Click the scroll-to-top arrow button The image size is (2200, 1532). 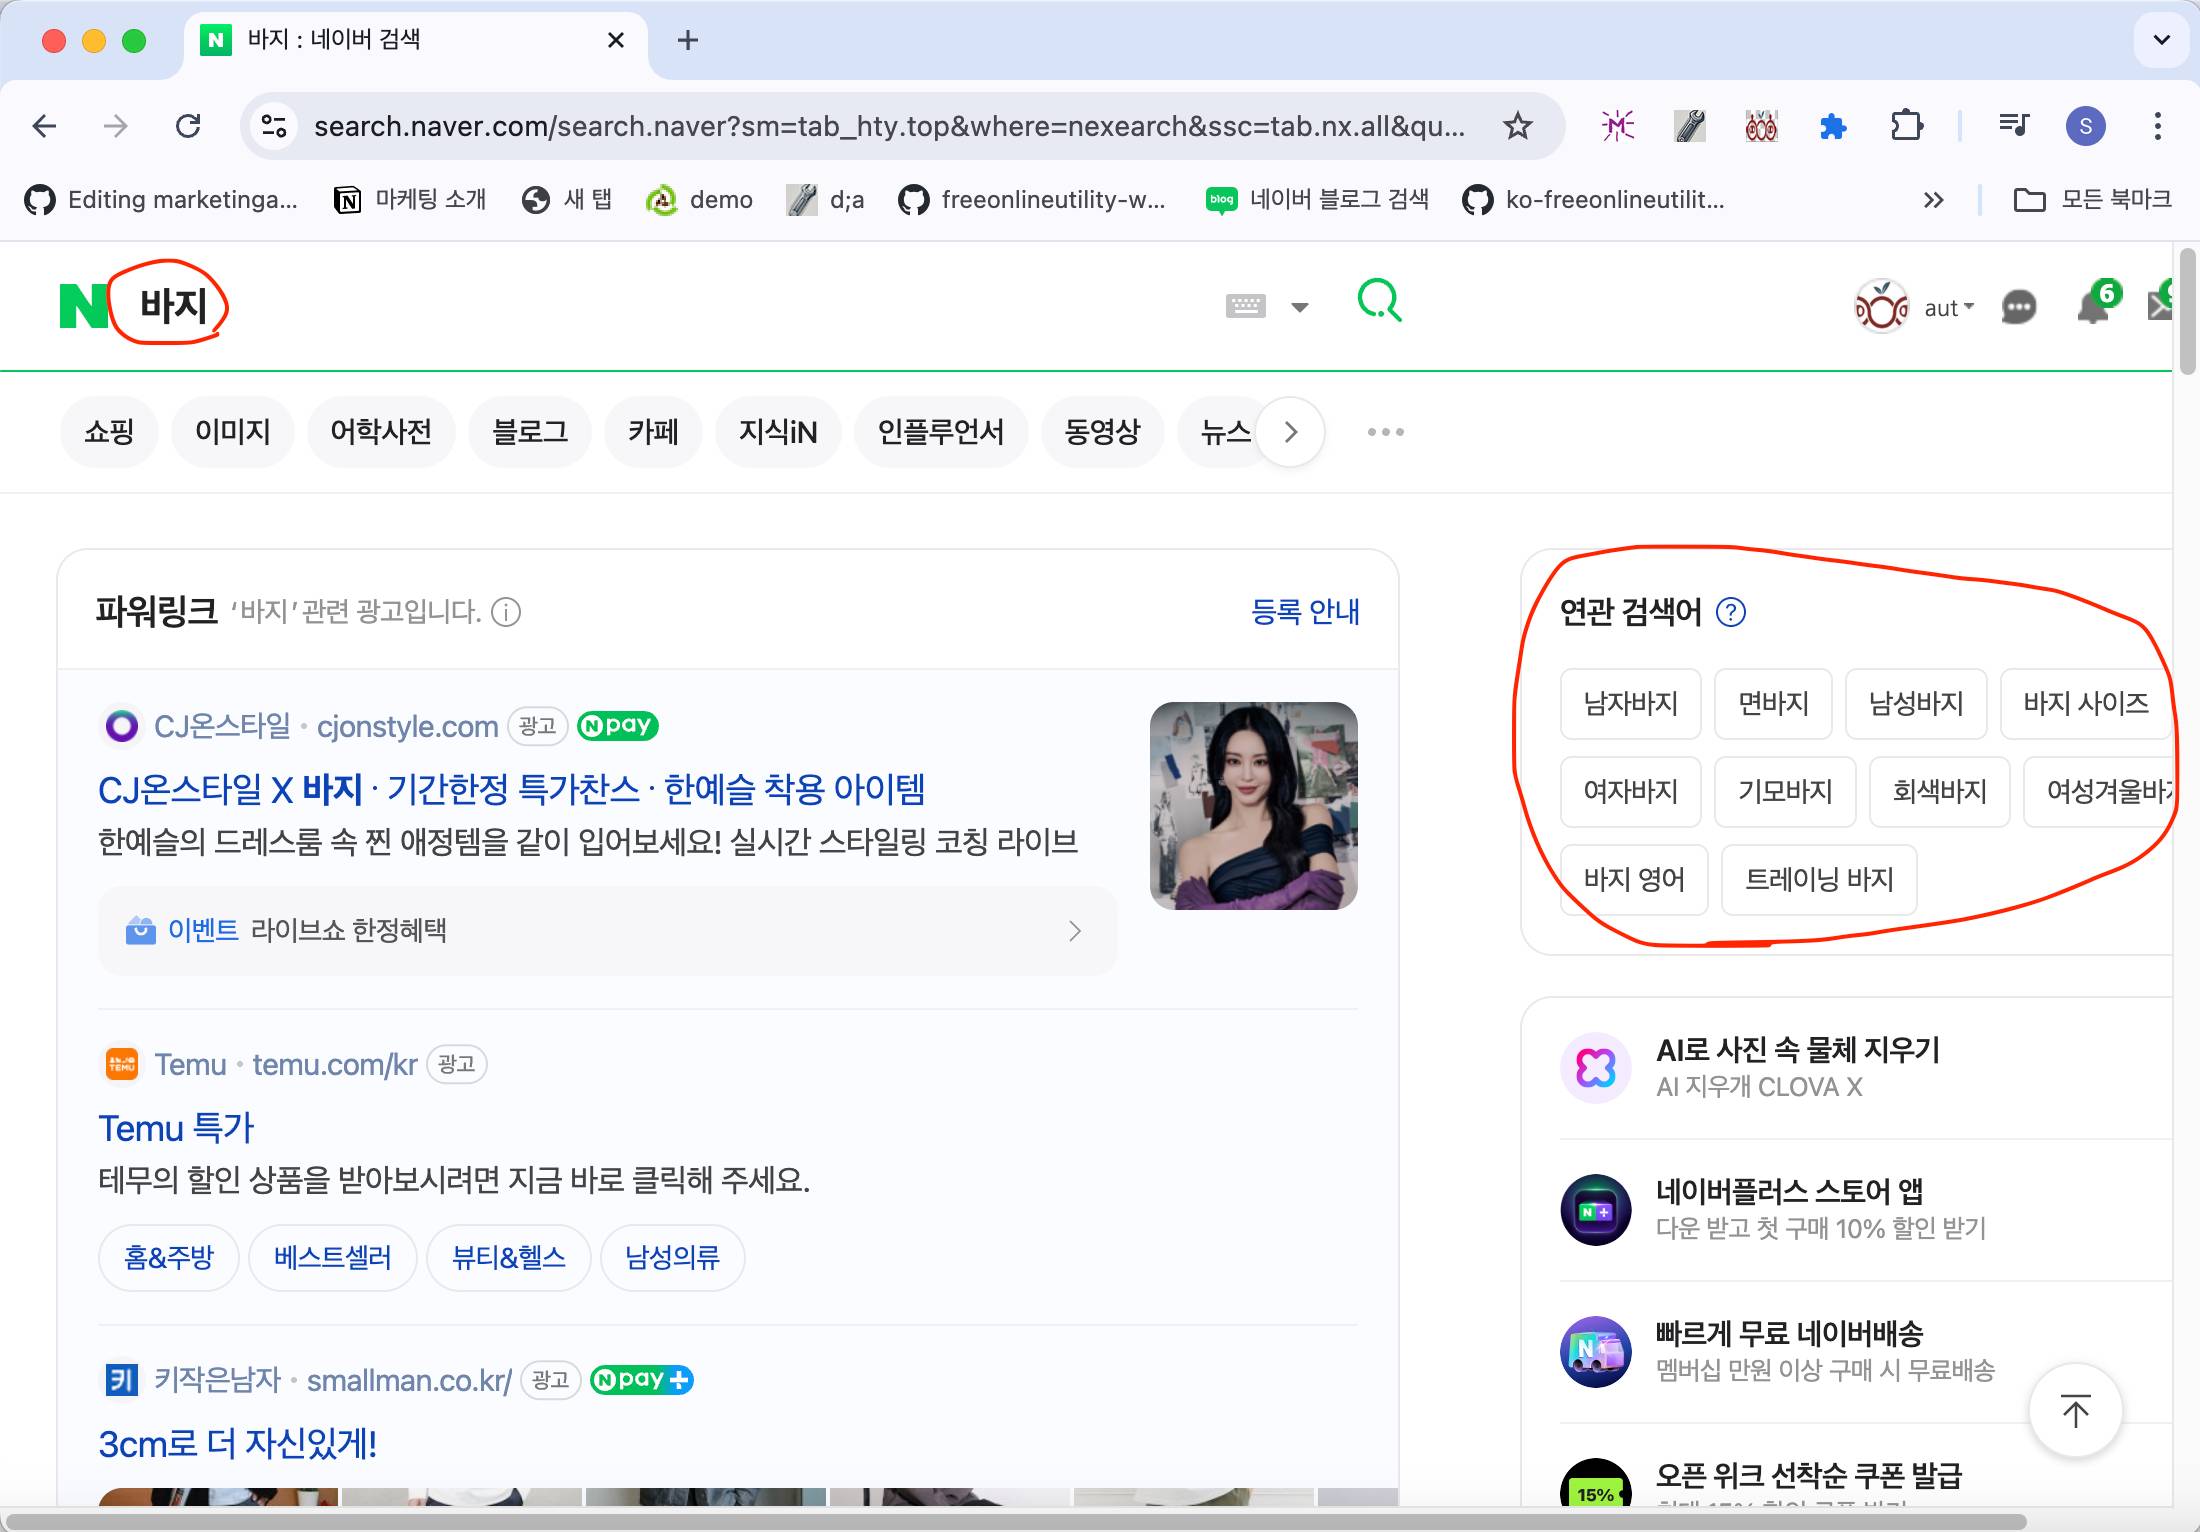(2075, 1411)
